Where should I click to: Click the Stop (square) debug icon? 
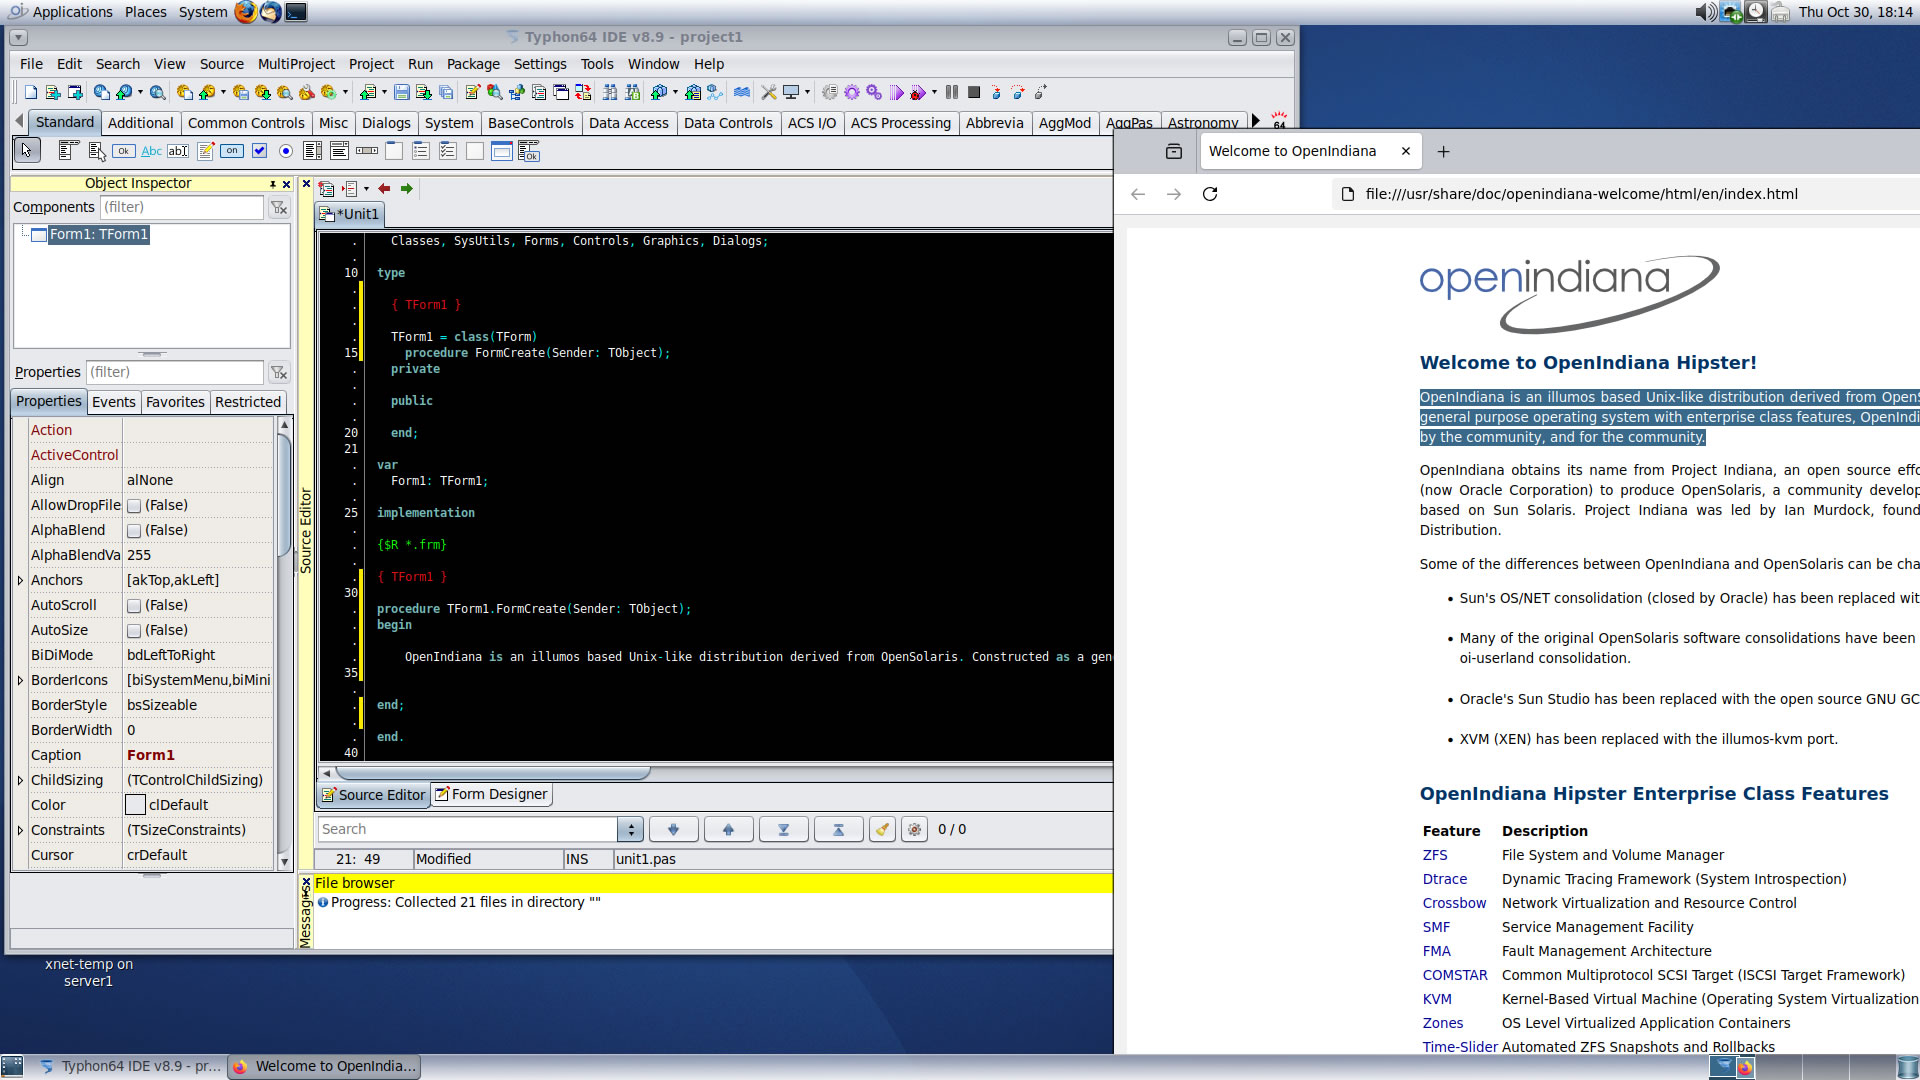point(974,92)
